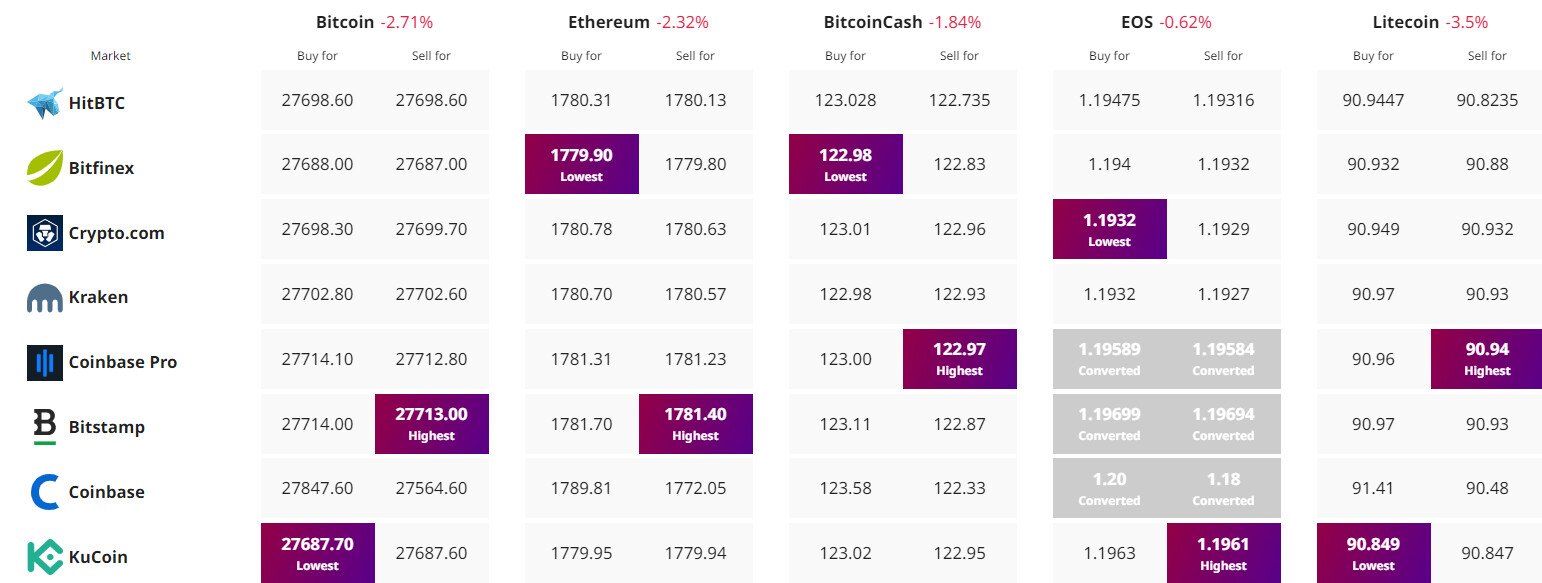
Task: Click Coinbase Pro highest Litecoin sell 90.94
Action: tap(1488, 359)
